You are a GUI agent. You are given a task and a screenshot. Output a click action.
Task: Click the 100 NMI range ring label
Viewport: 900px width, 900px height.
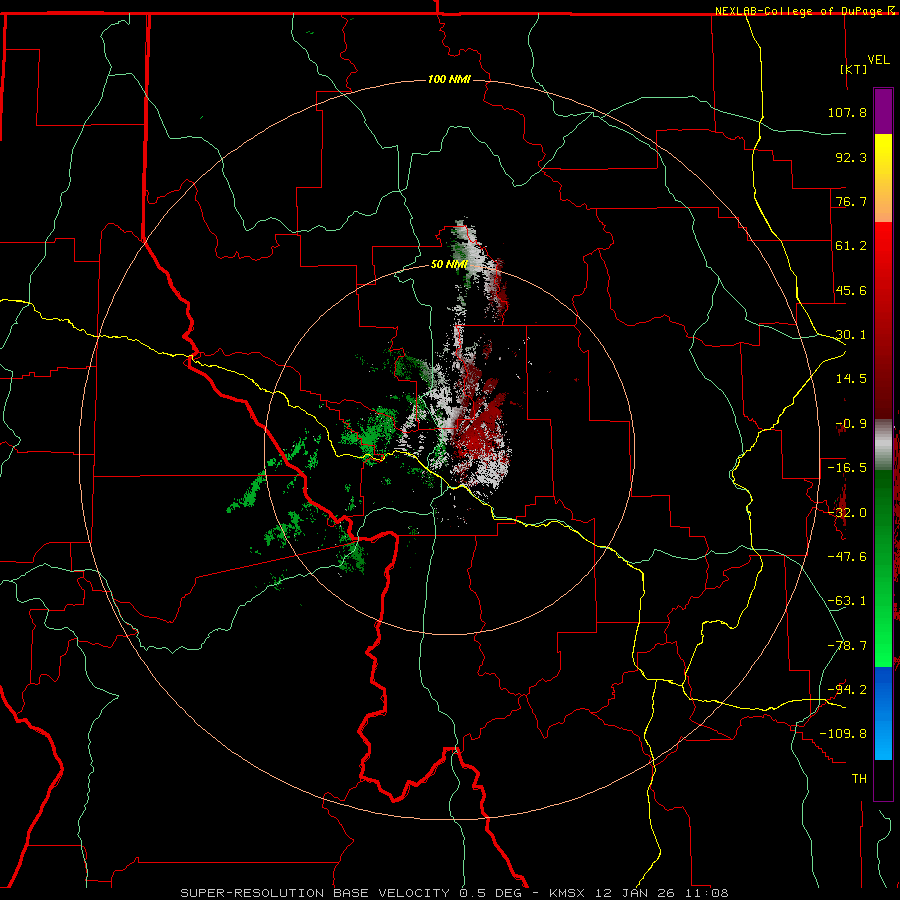pos(449,79)
